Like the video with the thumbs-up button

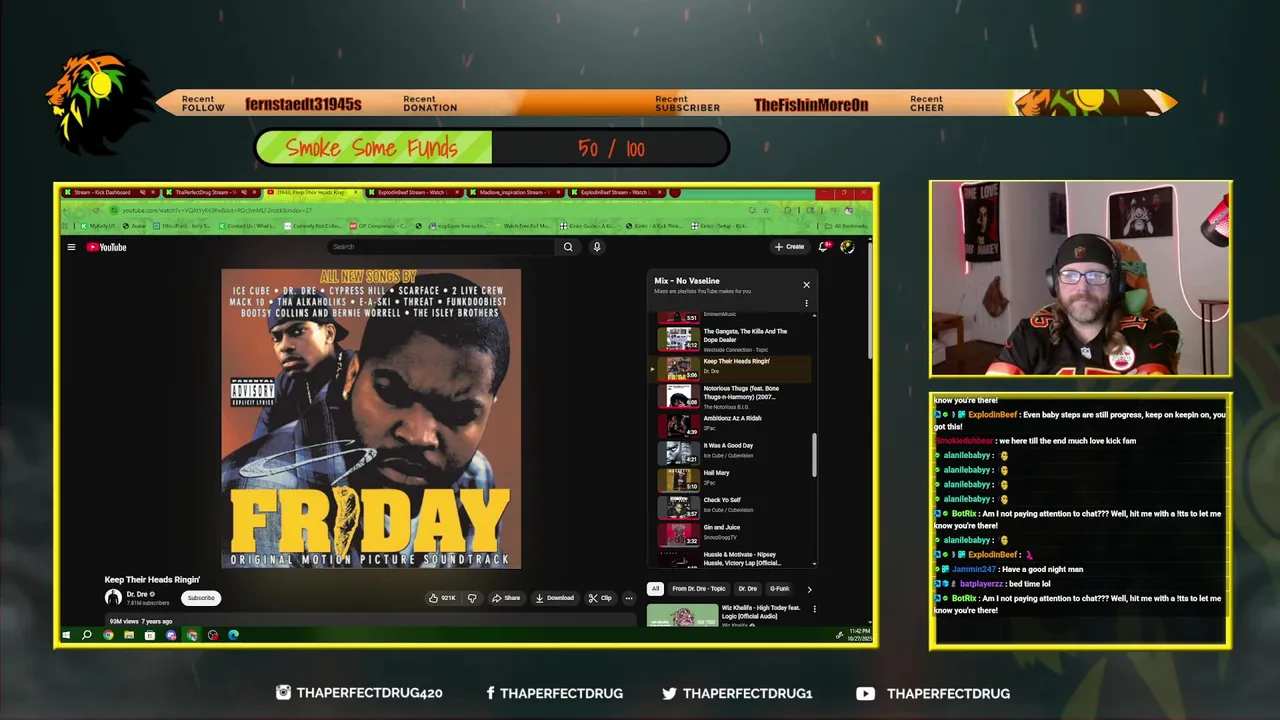point(441,598)
